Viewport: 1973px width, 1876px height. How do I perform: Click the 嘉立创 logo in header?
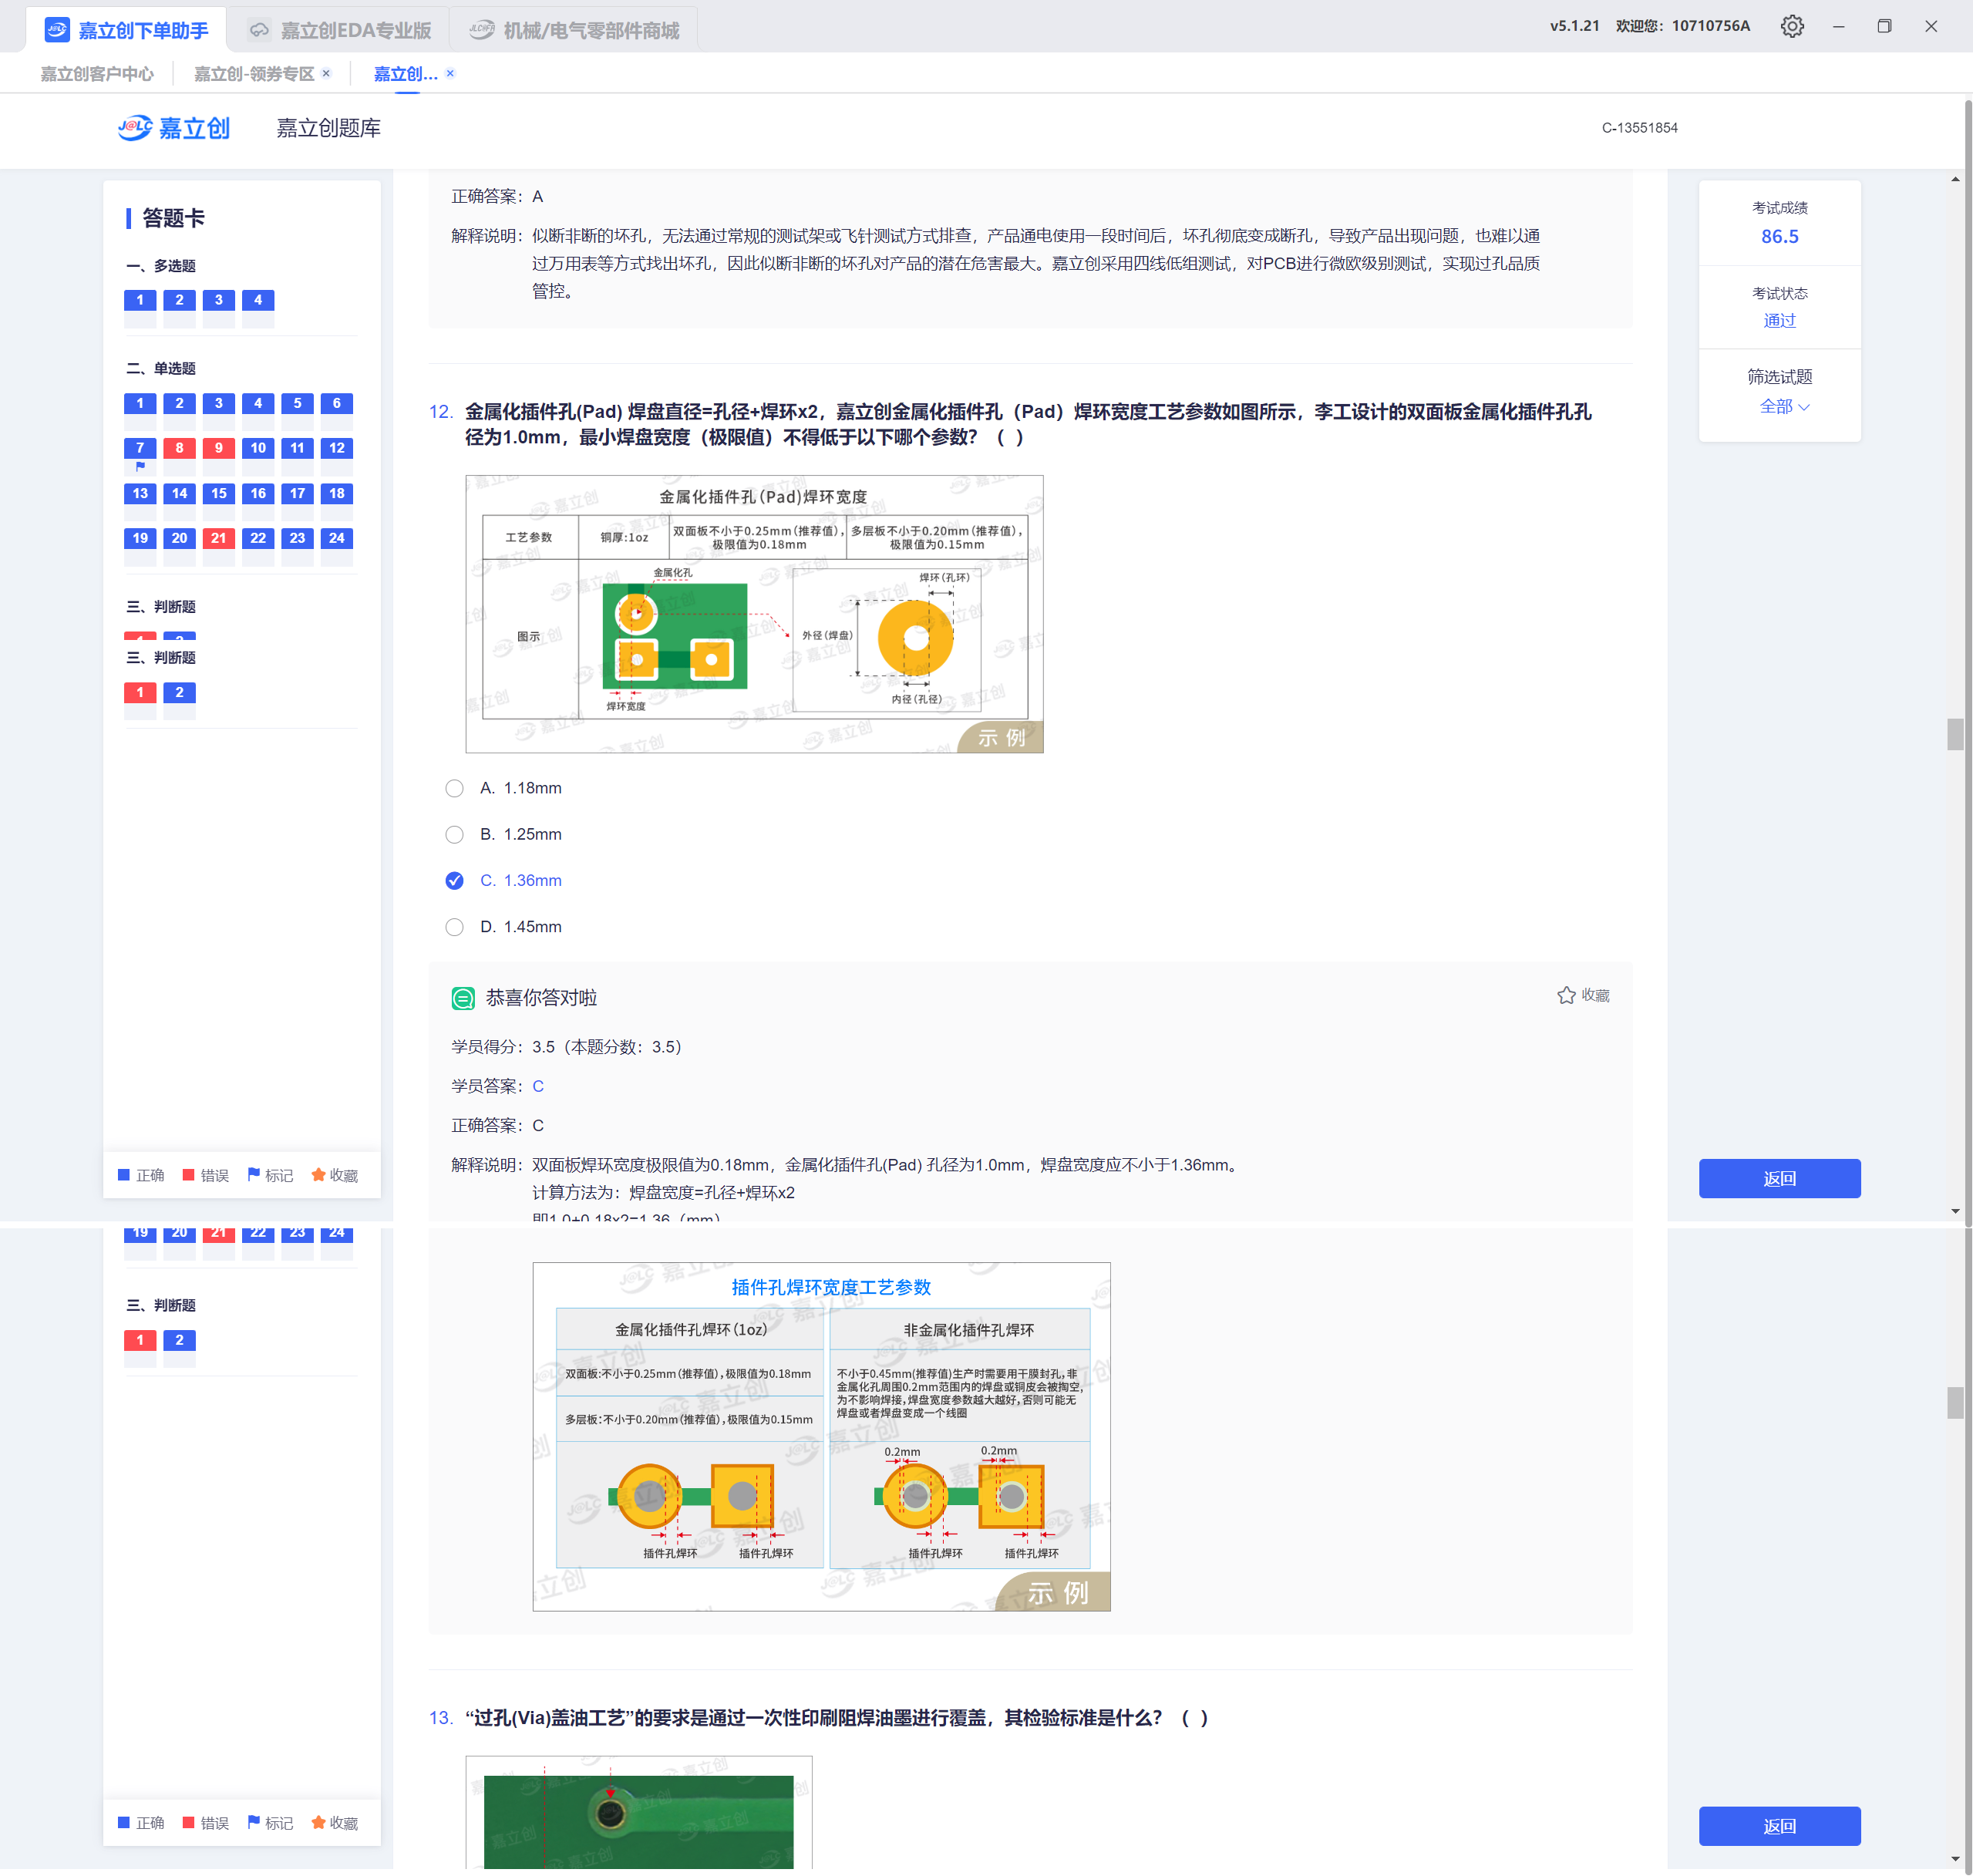[174, 128]
